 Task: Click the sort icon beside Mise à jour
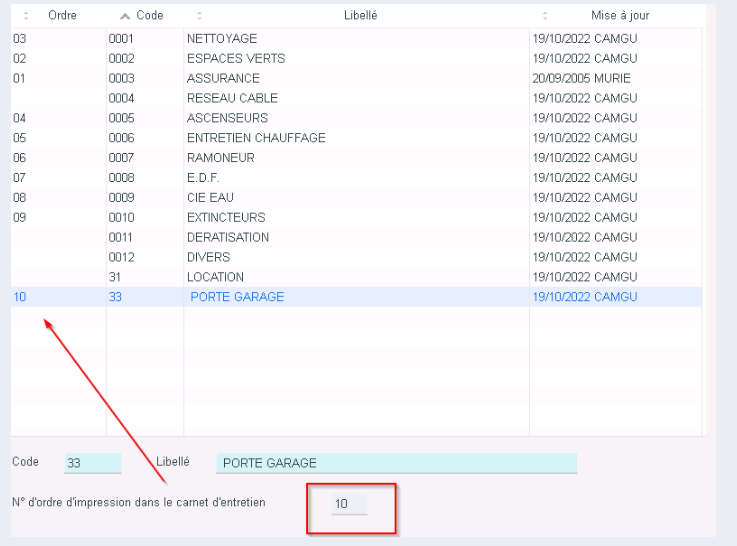coord(545,16)
